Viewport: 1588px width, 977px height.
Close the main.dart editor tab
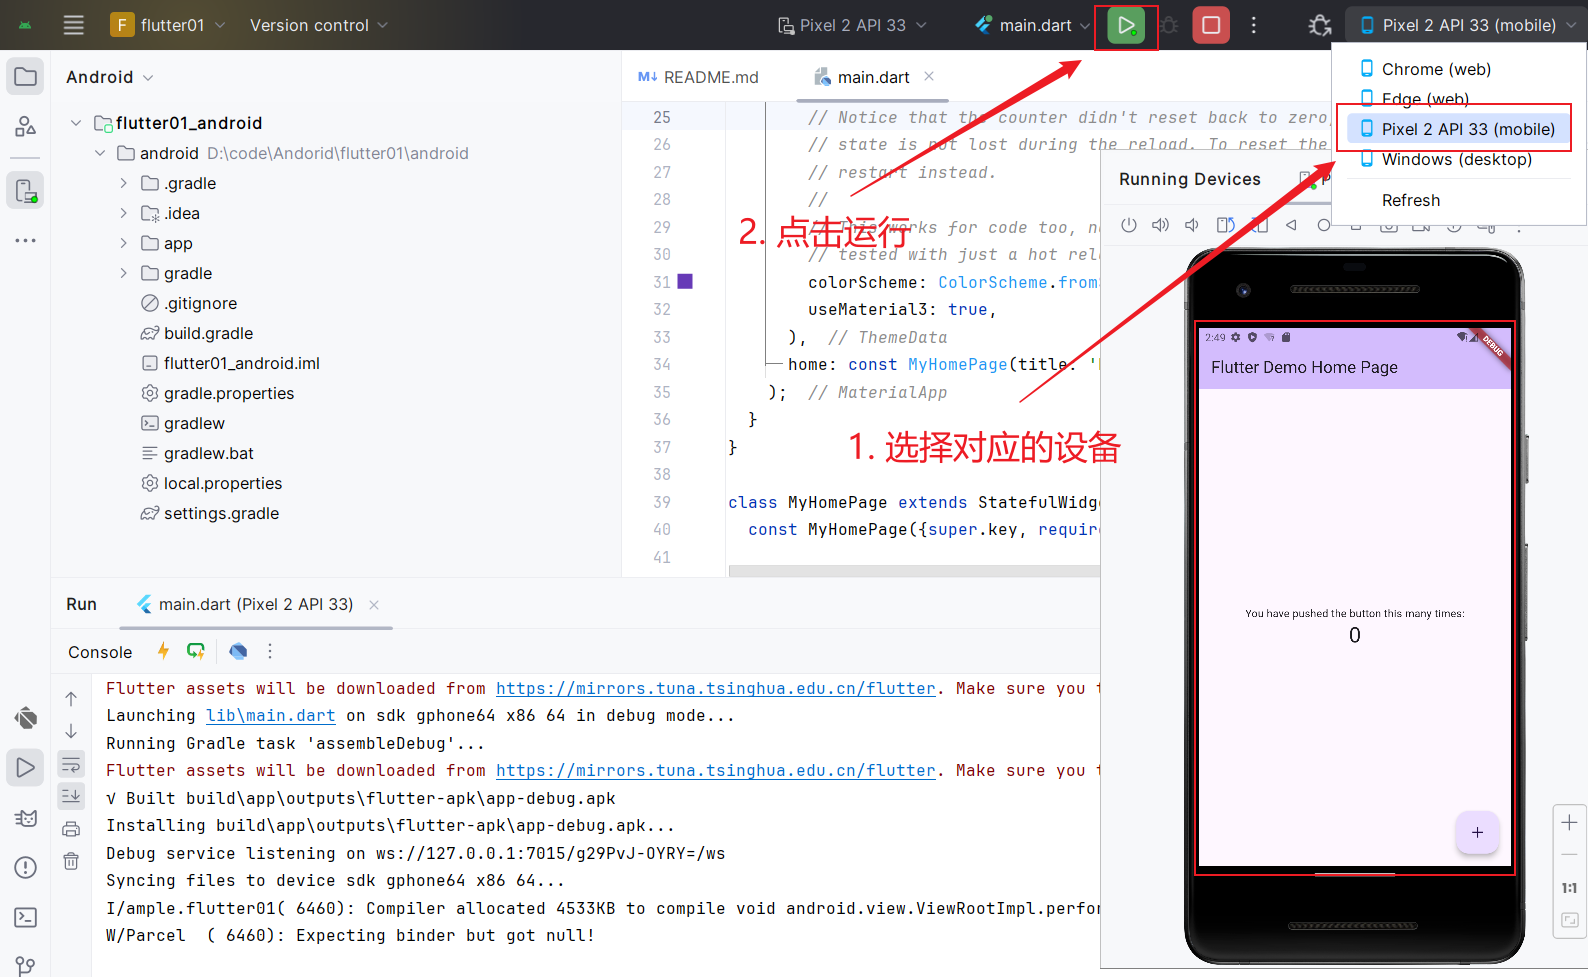pyautogui.click(x=929, y=76)
